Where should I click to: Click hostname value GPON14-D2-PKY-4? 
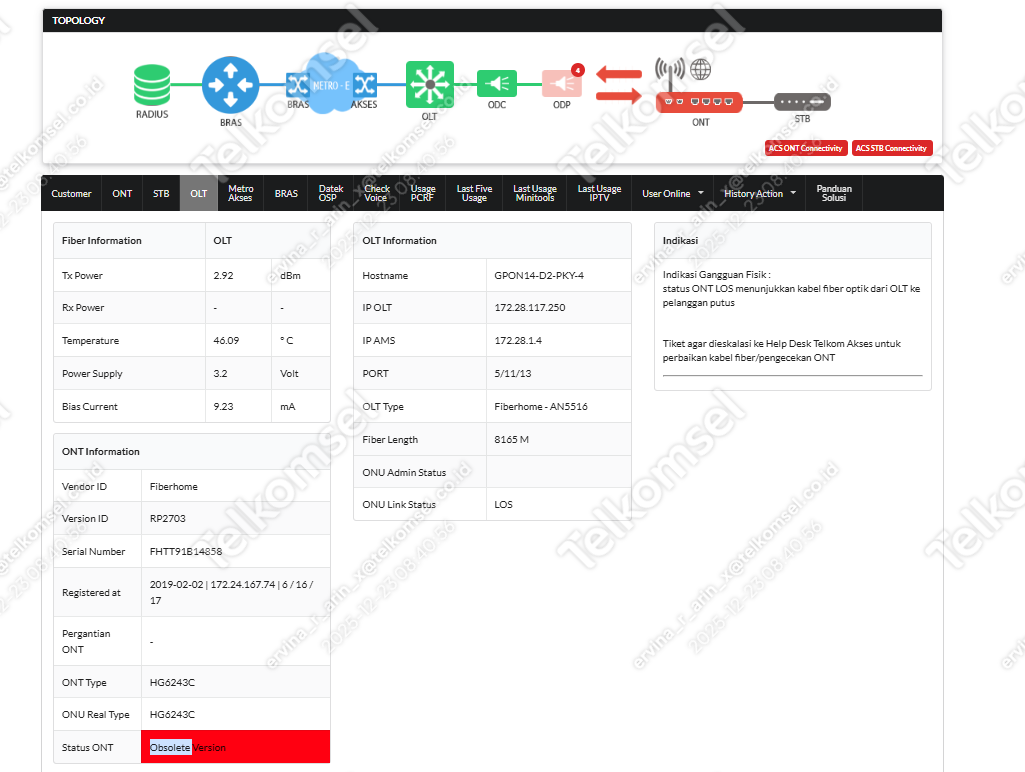(539, 276)
